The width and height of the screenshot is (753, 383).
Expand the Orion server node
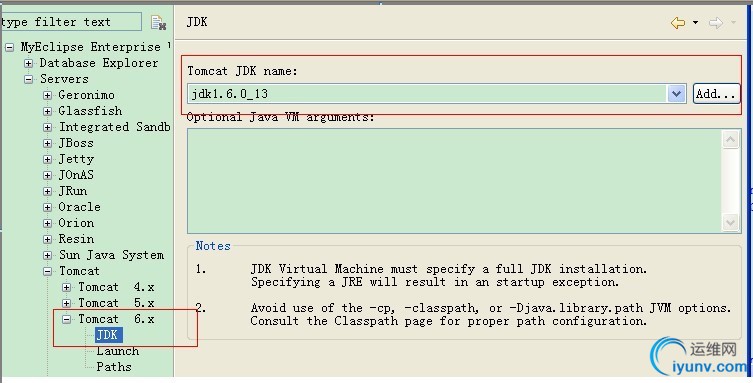(x=48, y=223)
